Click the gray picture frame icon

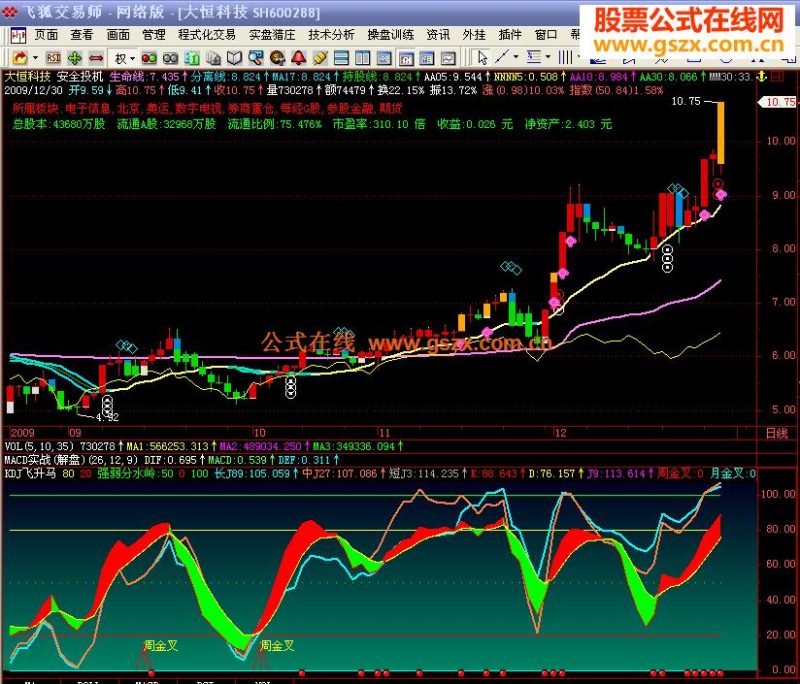pos(448,59)
